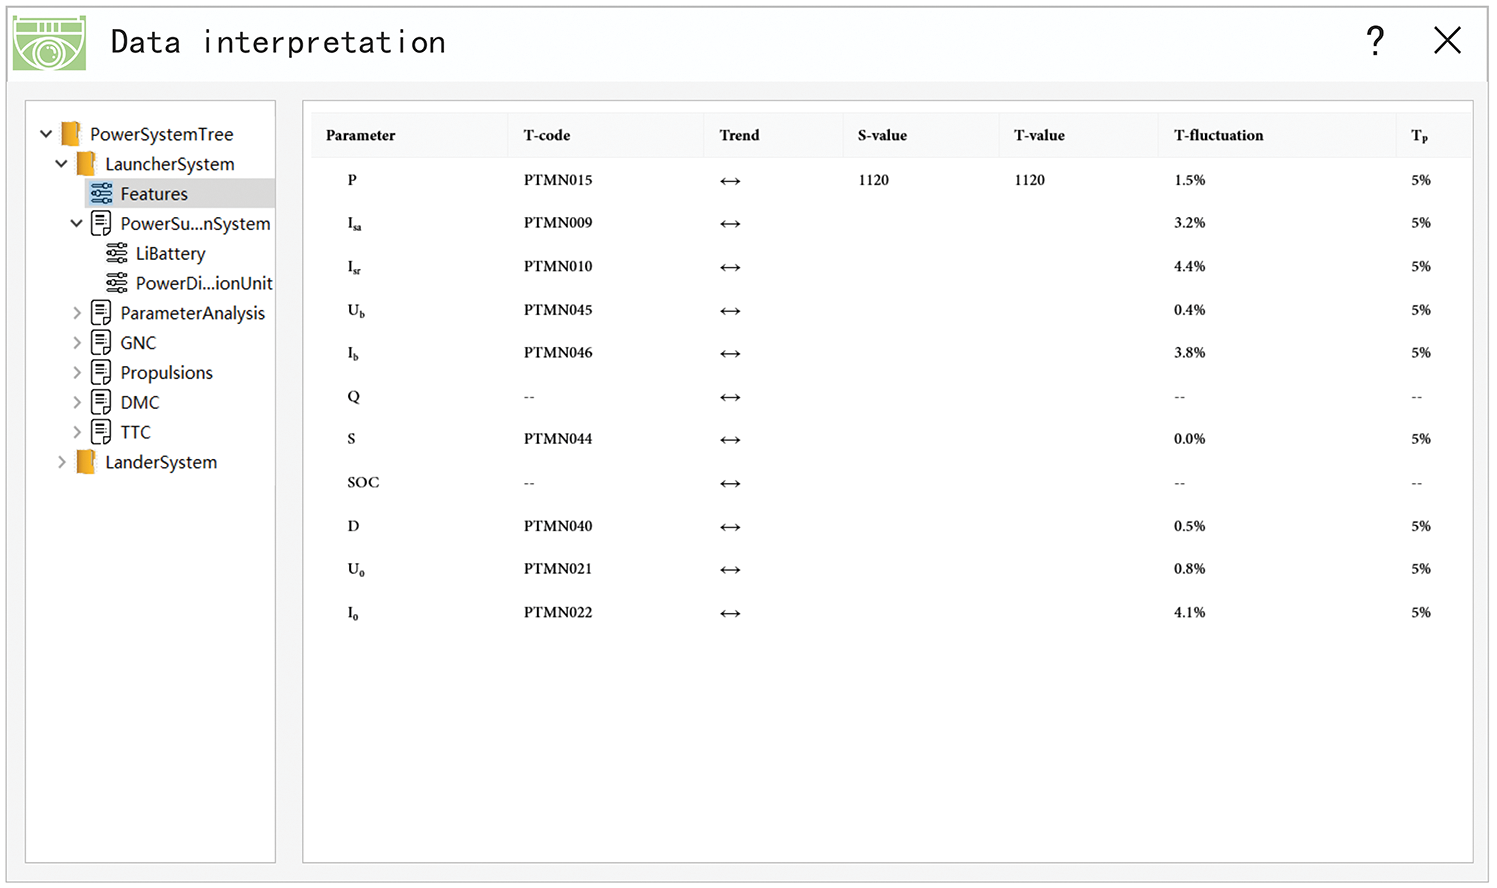
Task: Select the PowerDi...ionUnit tree item
Action: [203, 283]
